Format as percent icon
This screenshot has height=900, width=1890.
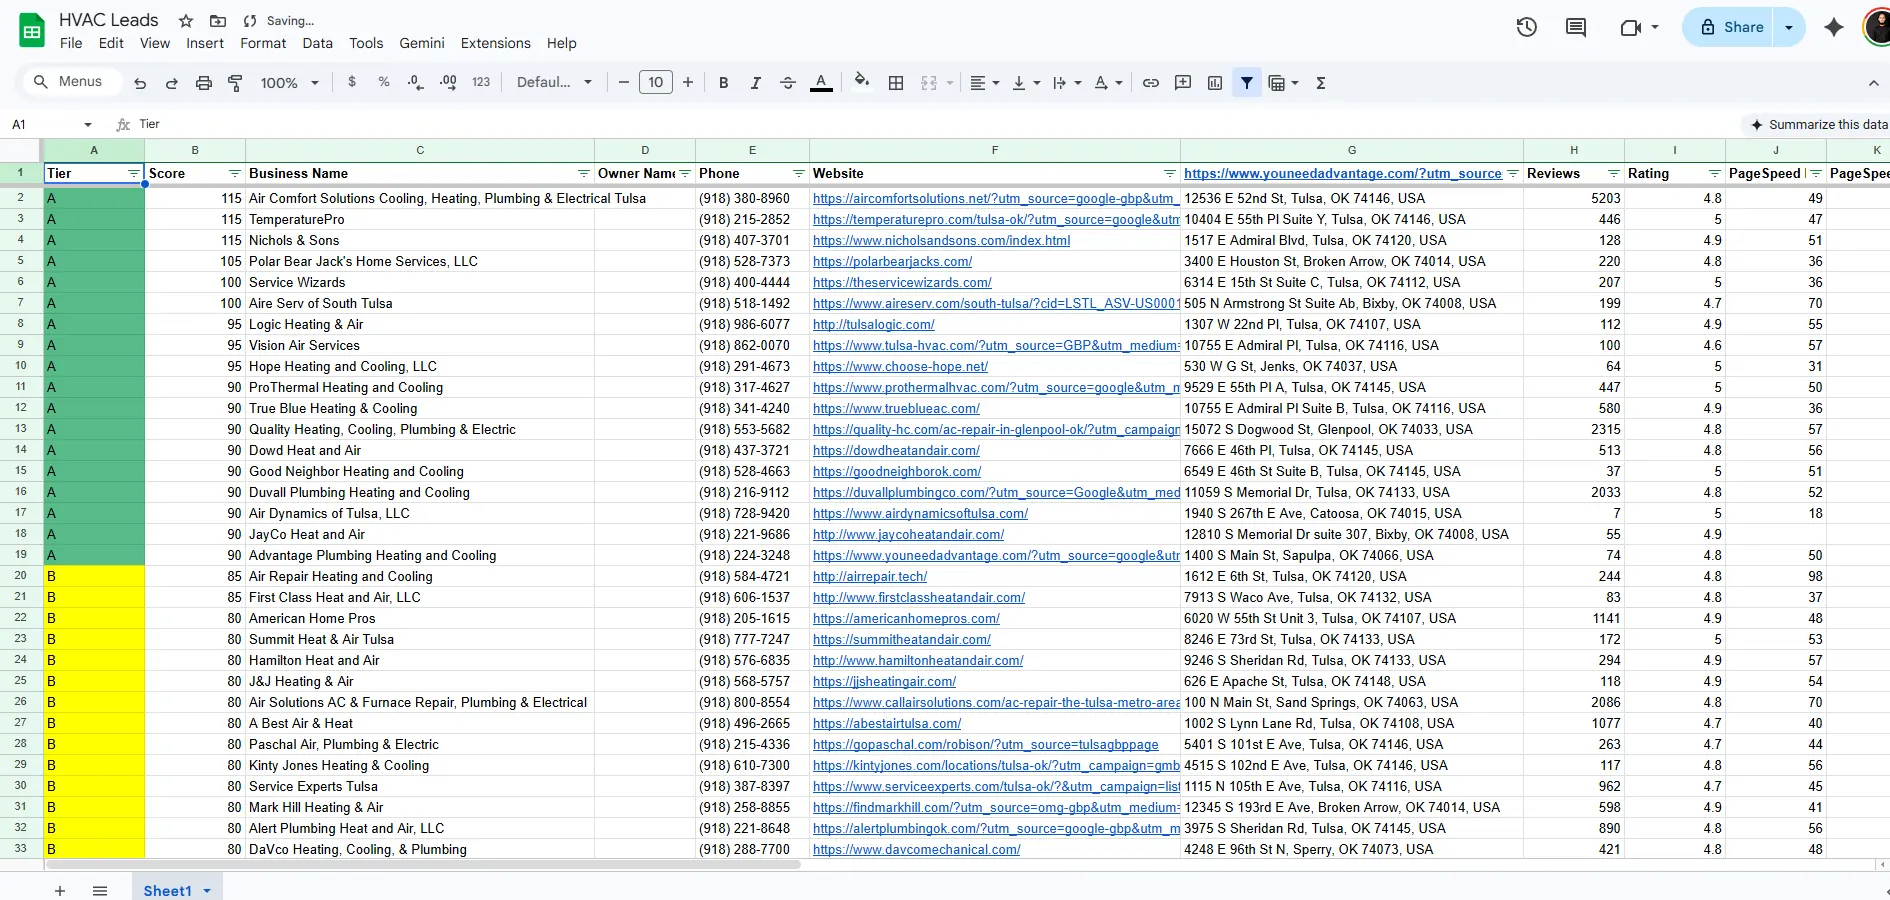click(x=384, y=82)
